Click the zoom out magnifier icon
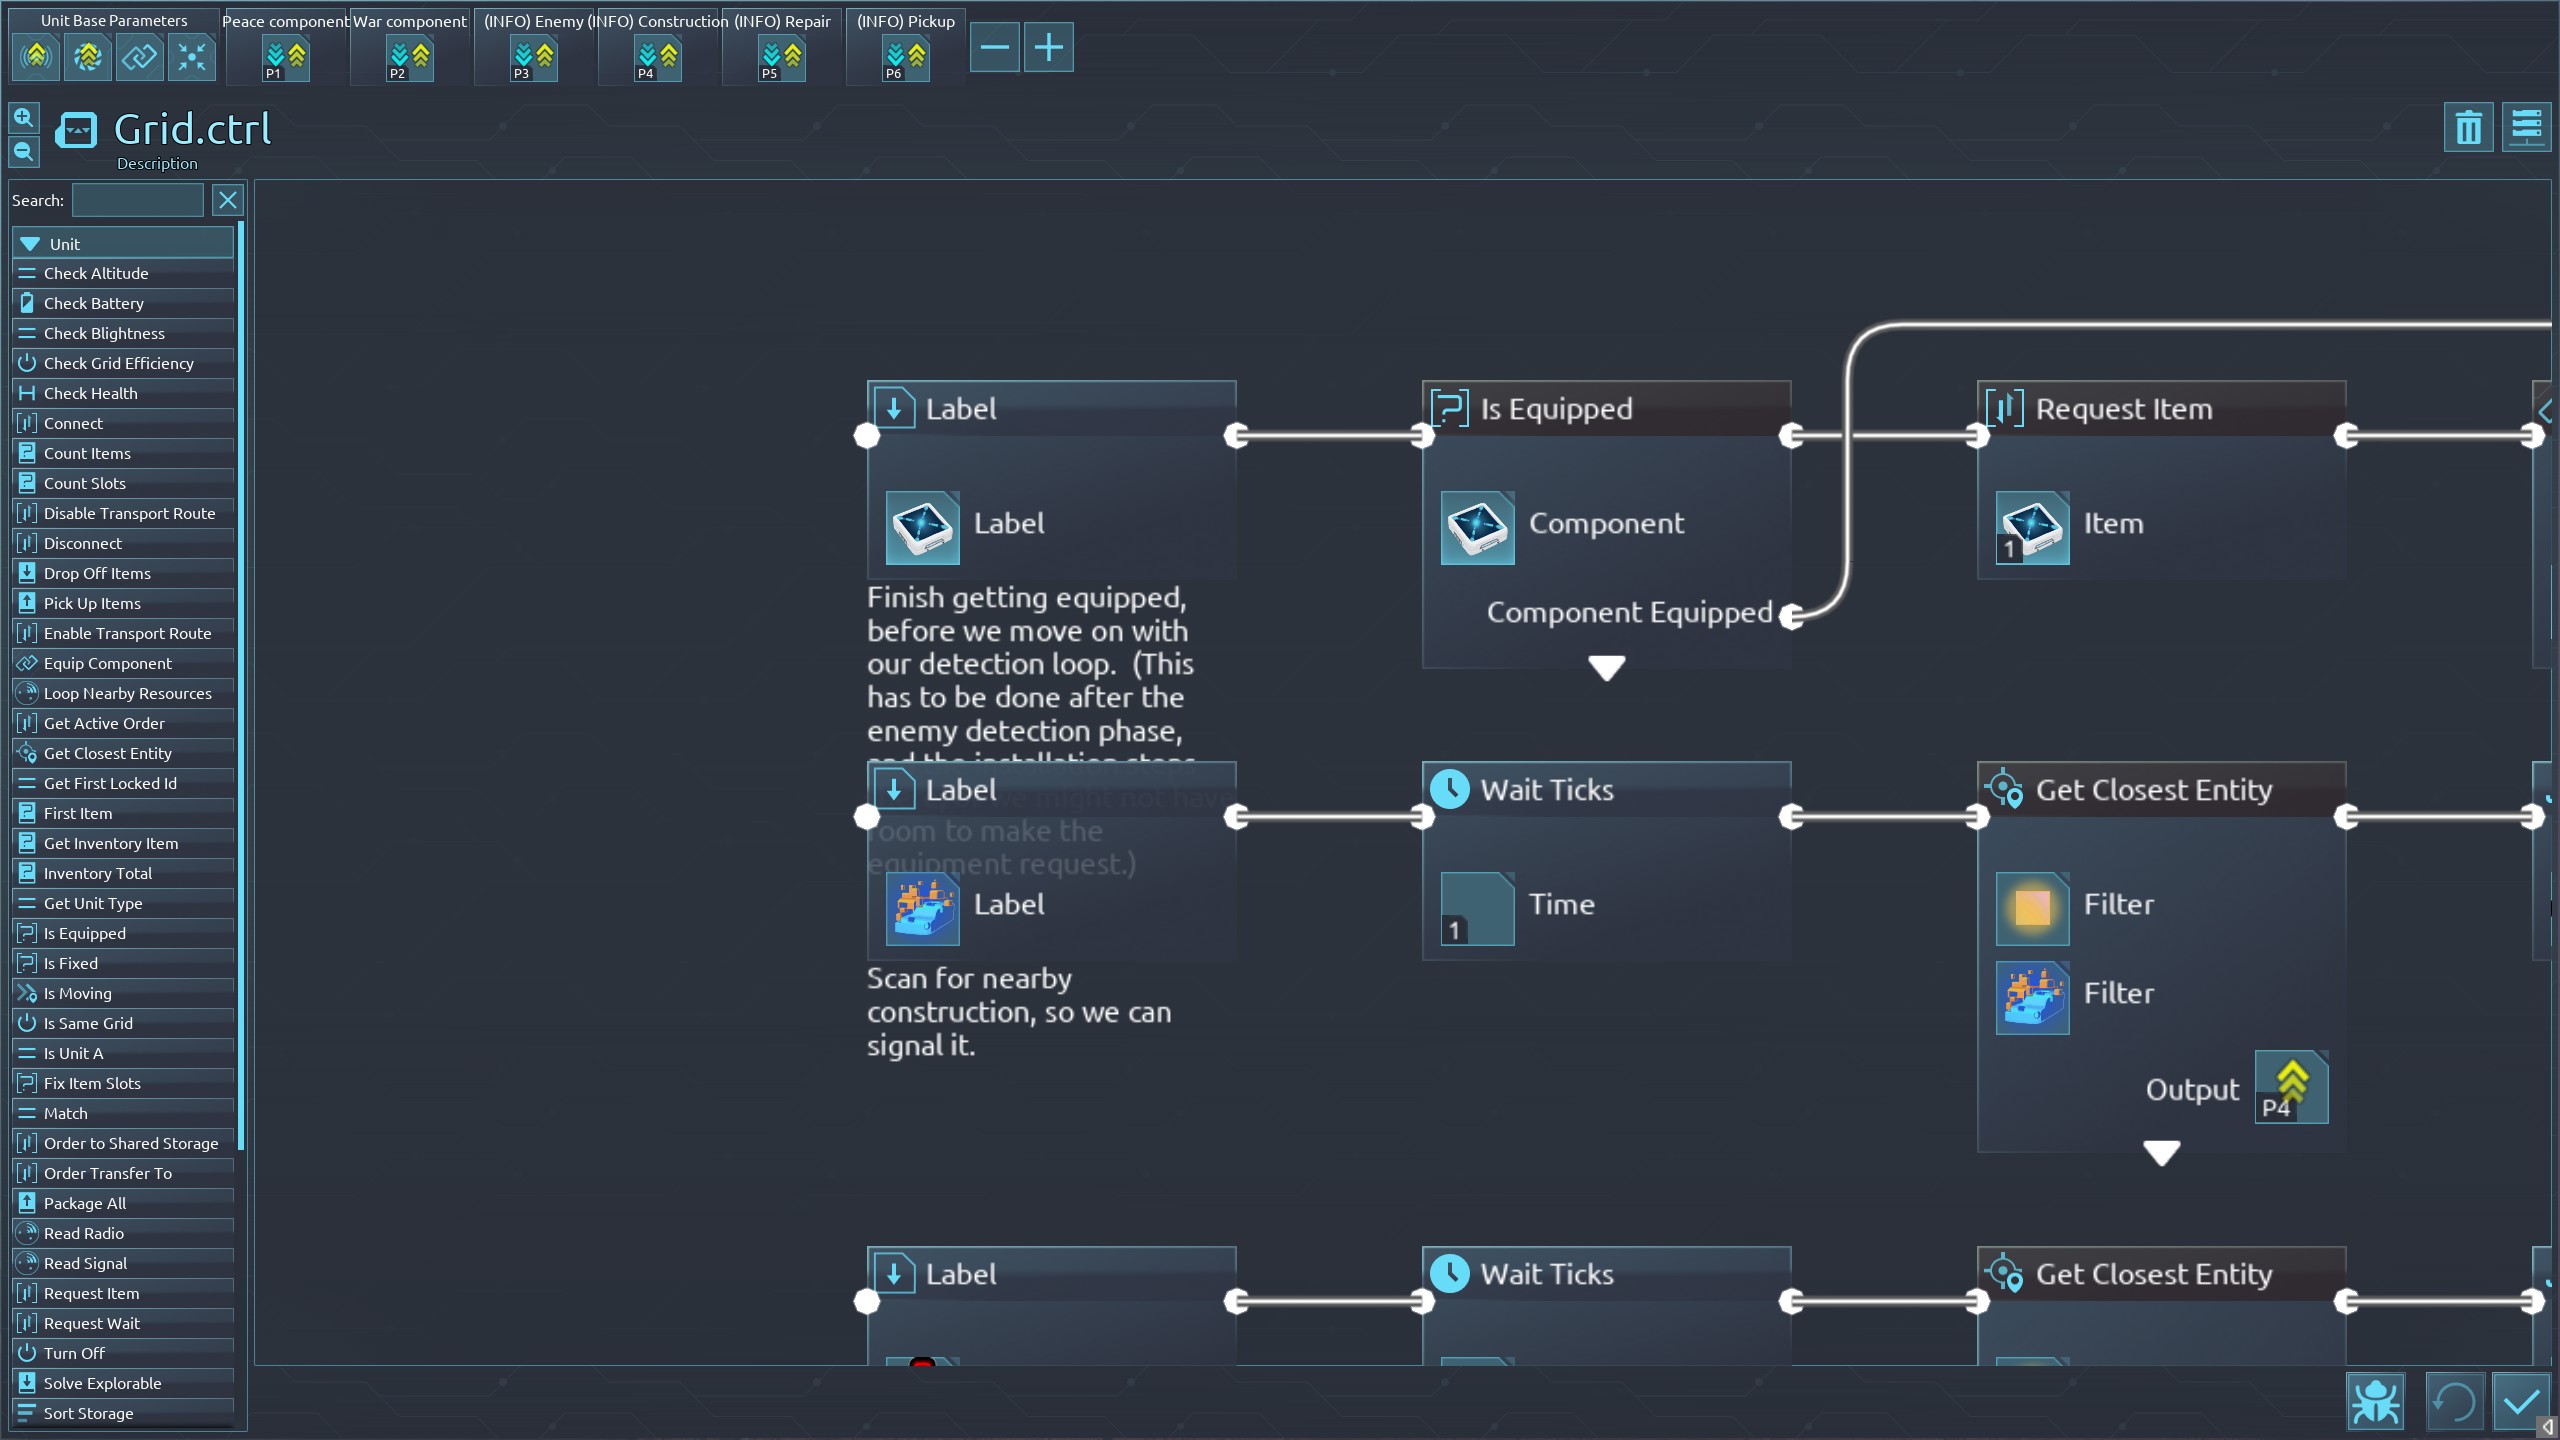Image resolution: width=2560 pixels, height=1440 pixels. tap(23, 152)
